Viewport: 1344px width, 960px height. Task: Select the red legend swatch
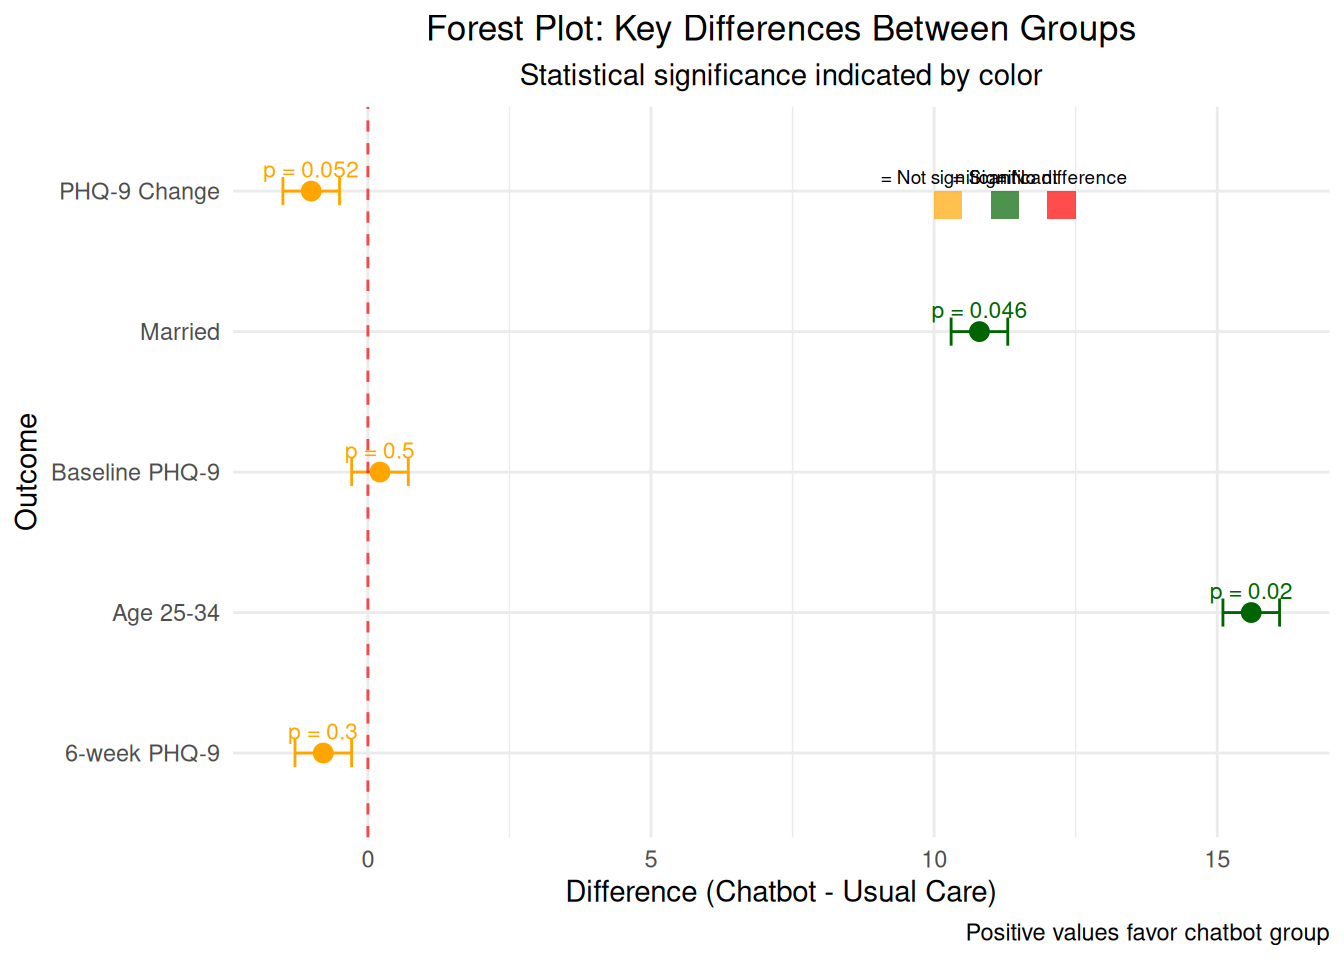(1061, 205)
